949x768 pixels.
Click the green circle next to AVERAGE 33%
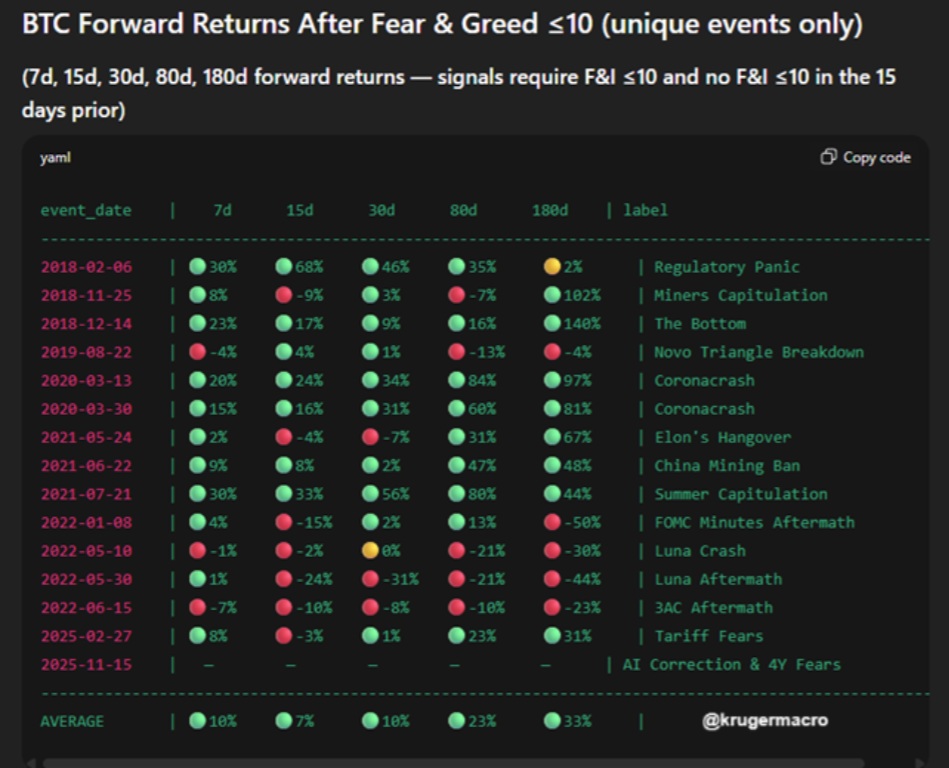552,721
